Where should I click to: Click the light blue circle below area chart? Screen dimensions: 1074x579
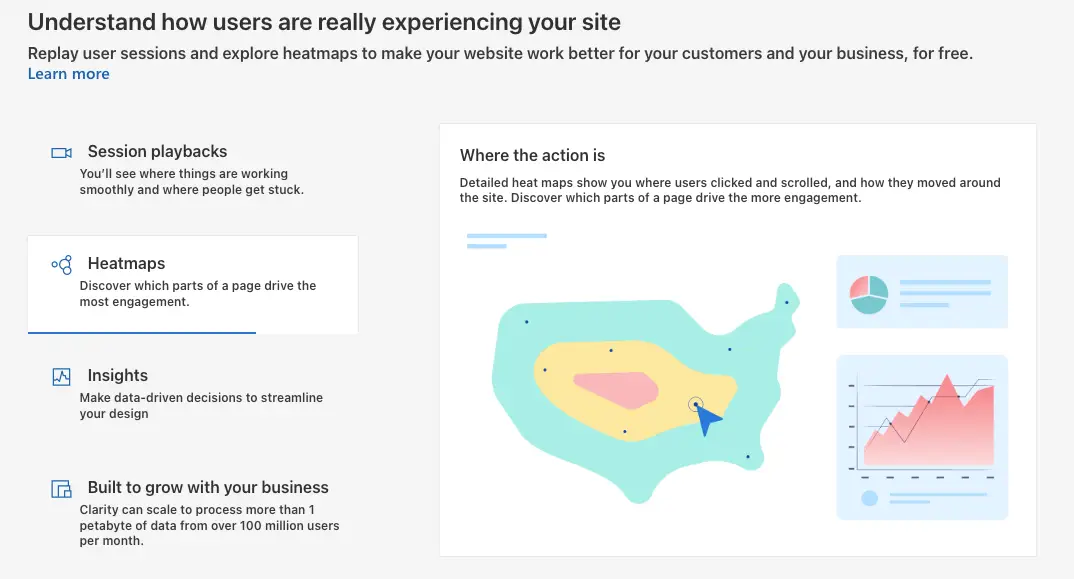(x=869, y=498)
